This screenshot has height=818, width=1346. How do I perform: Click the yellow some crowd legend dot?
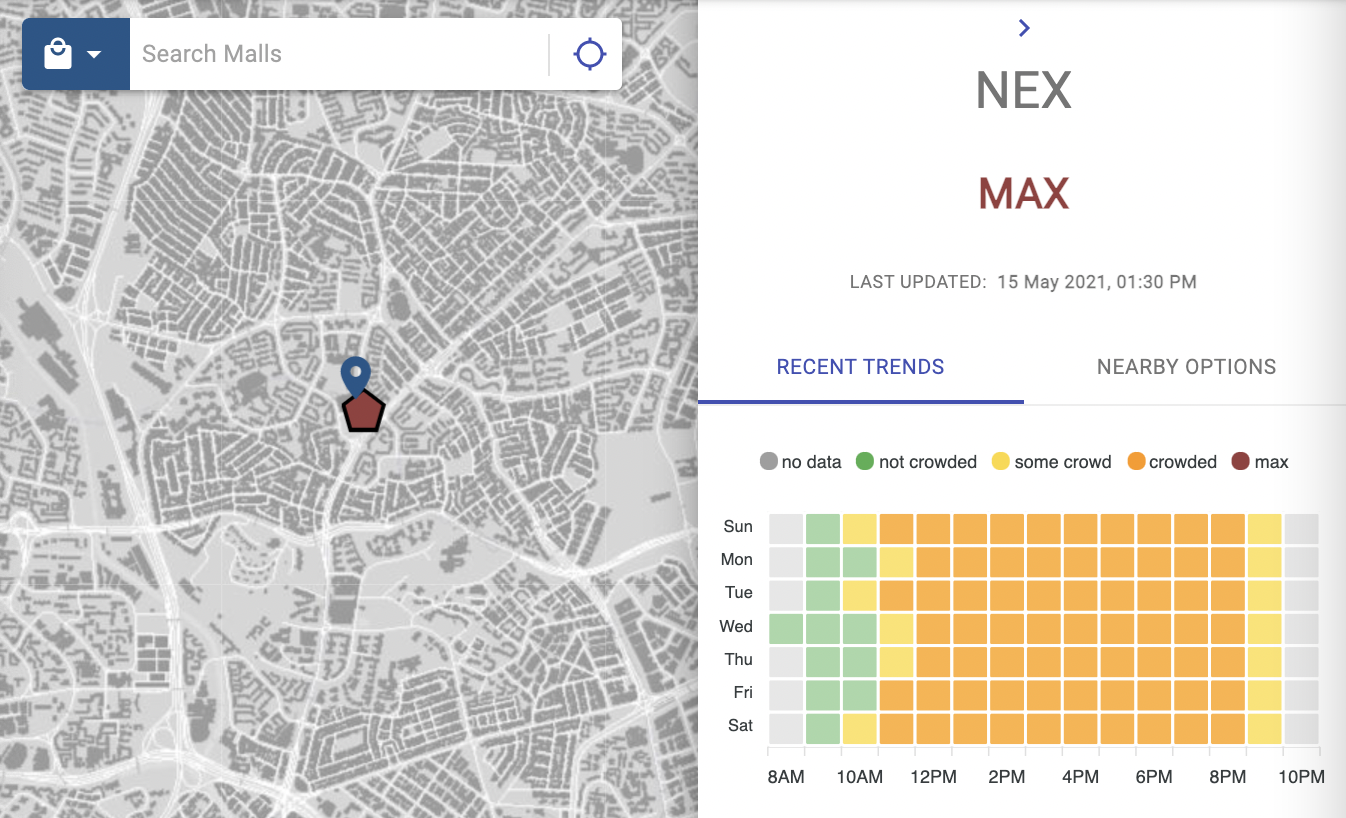1000,462
